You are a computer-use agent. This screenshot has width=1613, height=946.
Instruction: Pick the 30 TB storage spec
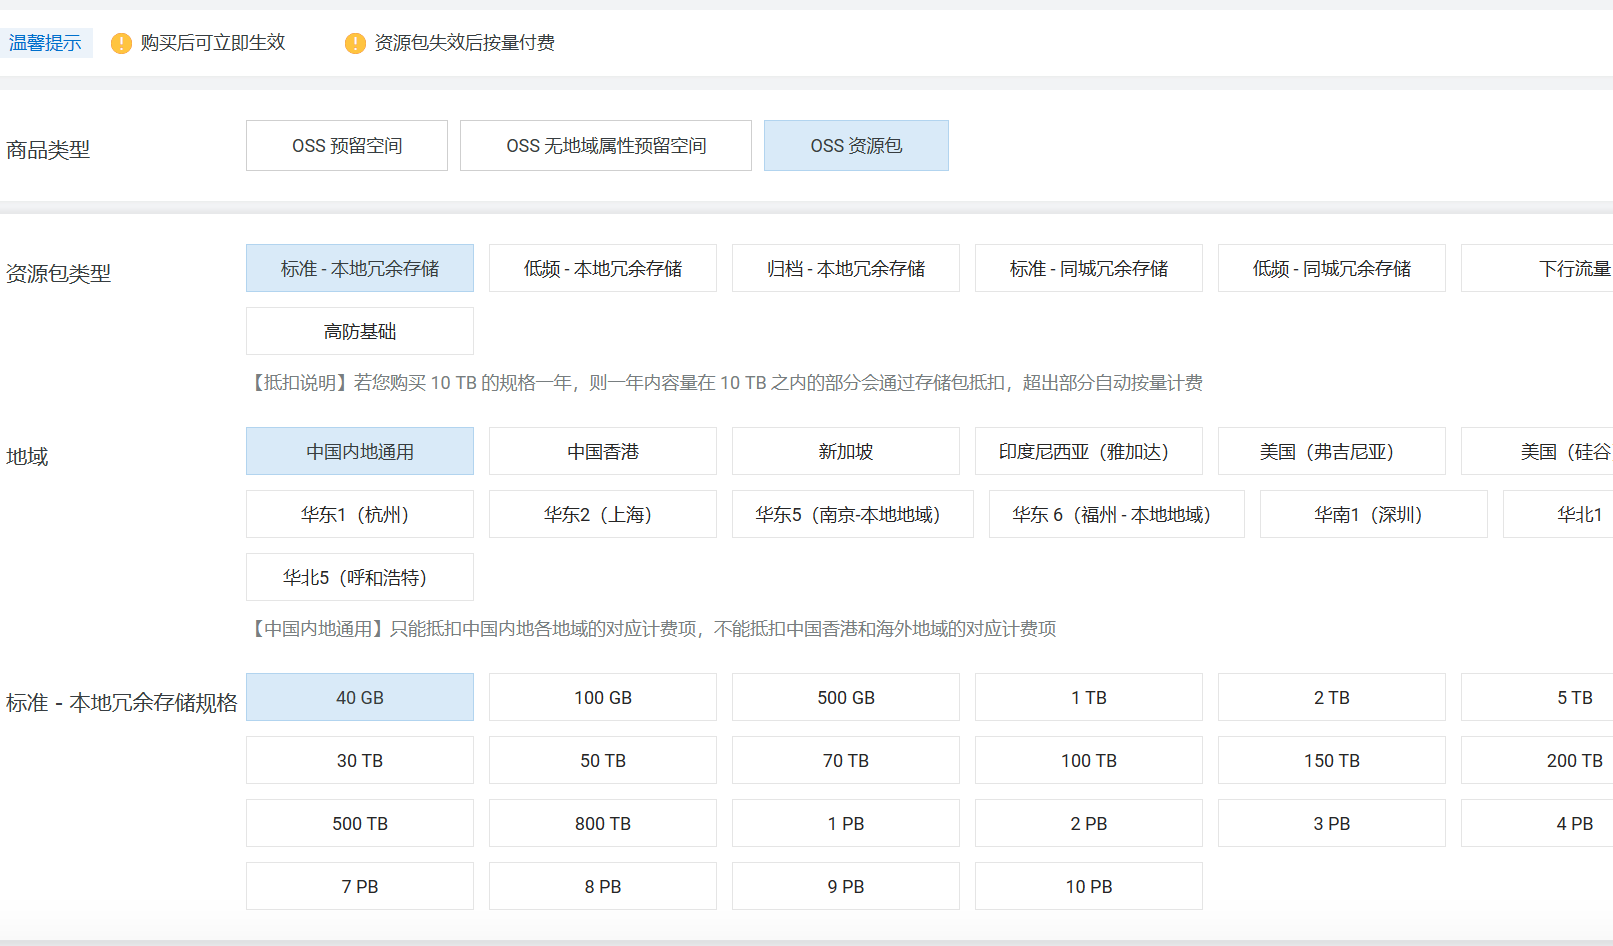click(360, 760)
